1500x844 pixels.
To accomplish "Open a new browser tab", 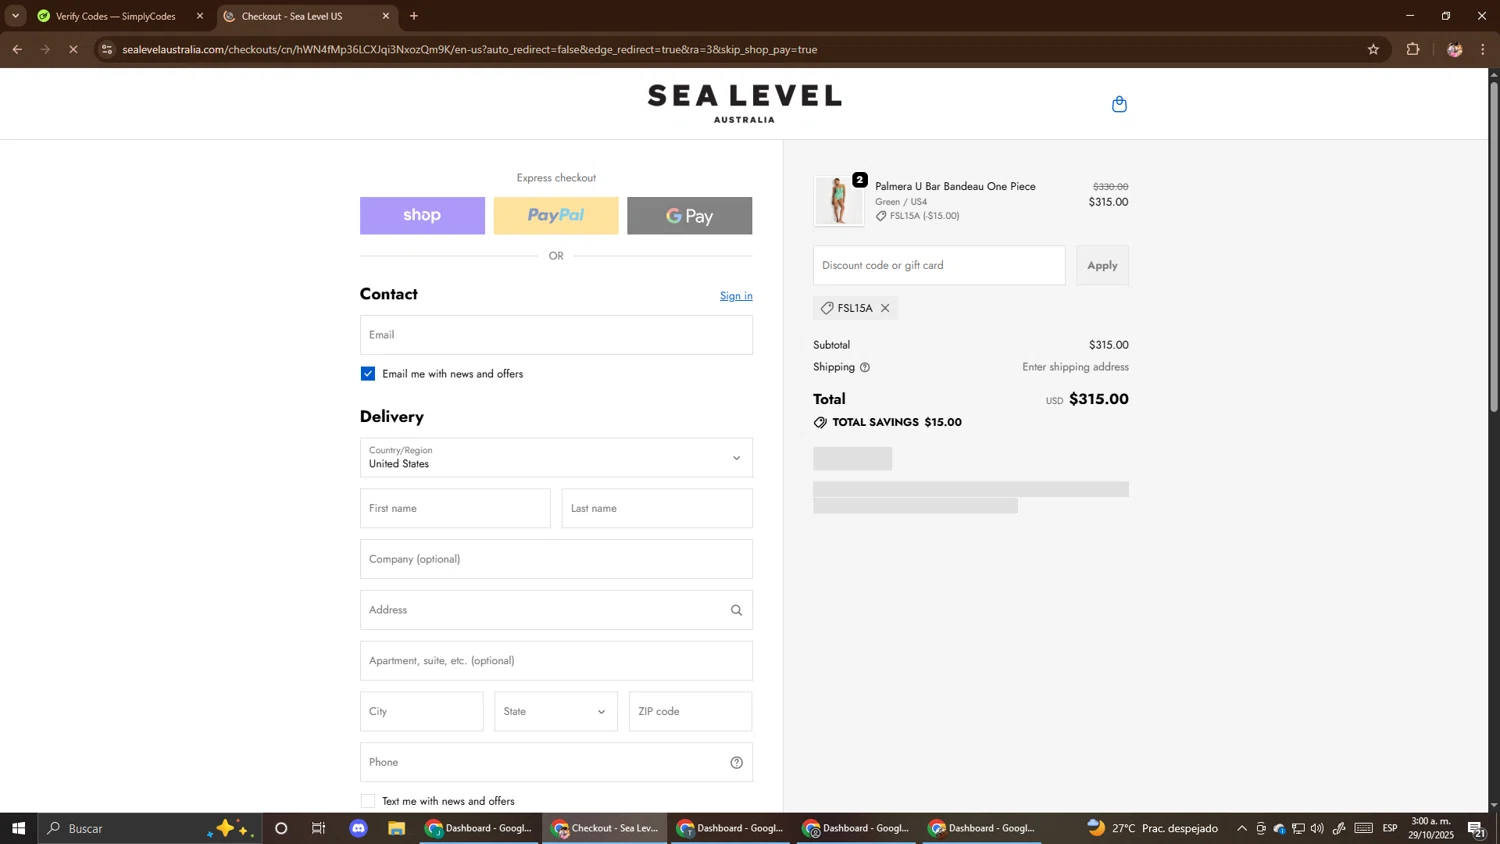I will (414, 16).
